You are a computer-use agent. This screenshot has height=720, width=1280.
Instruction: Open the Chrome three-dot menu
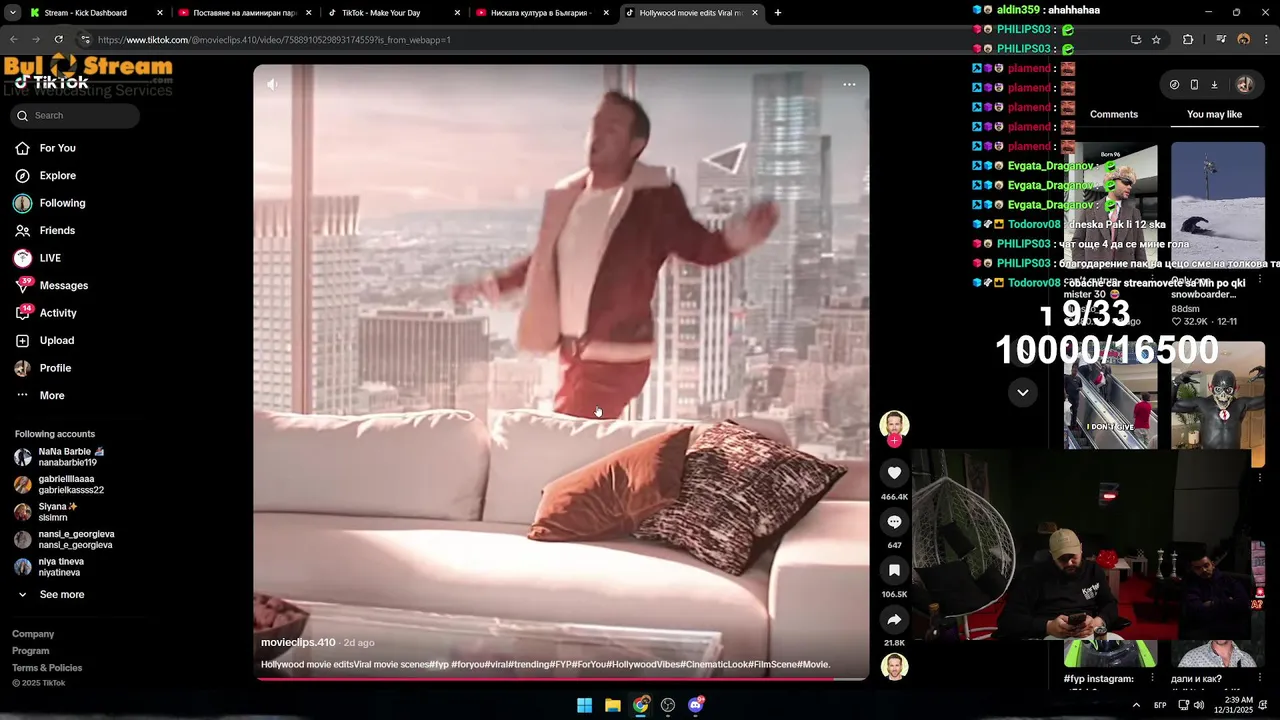[1266, 40]
